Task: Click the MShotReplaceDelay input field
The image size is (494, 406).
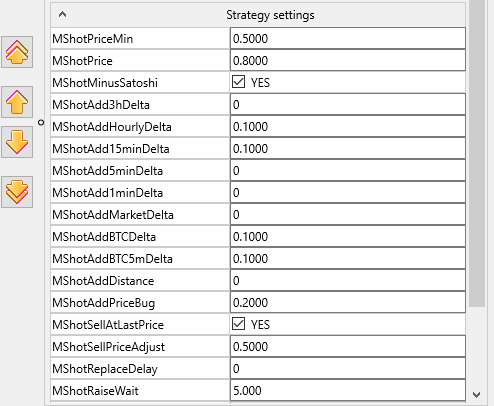Action: tap(348, 369)
